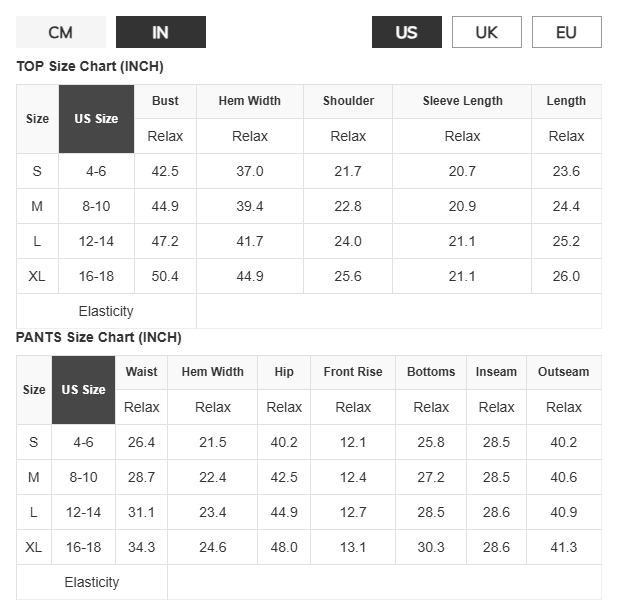Click the Sleeve Length column header
Image resolution: width=621 pixels, height=611 pixels.
pyautogui.click(x=462, y=101)
